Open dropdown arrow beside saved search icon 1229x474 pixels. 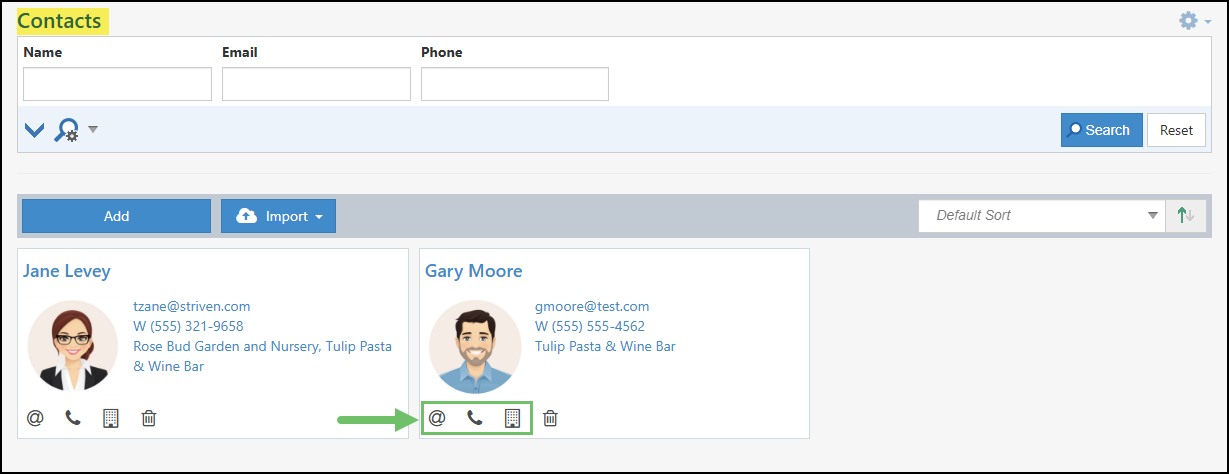[x=92, y=129]
